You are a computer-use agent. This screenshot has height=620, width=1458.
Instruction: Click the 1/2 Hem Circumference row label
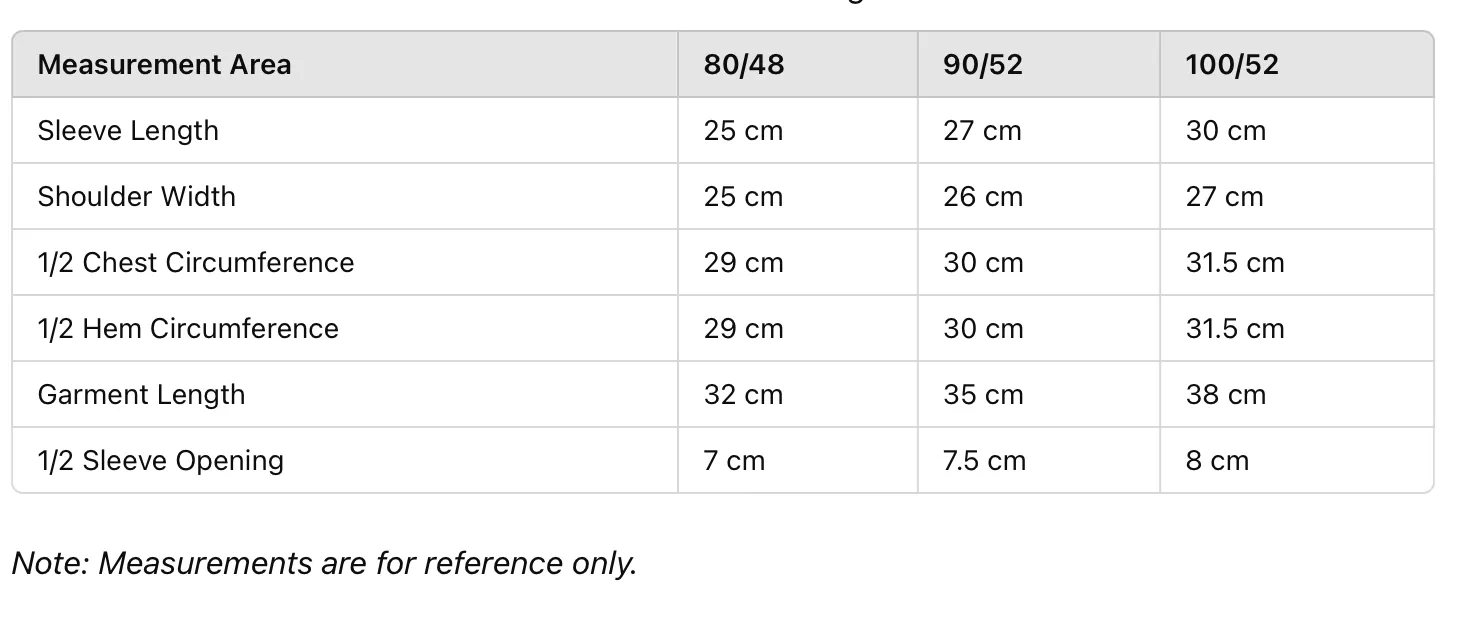188,329
